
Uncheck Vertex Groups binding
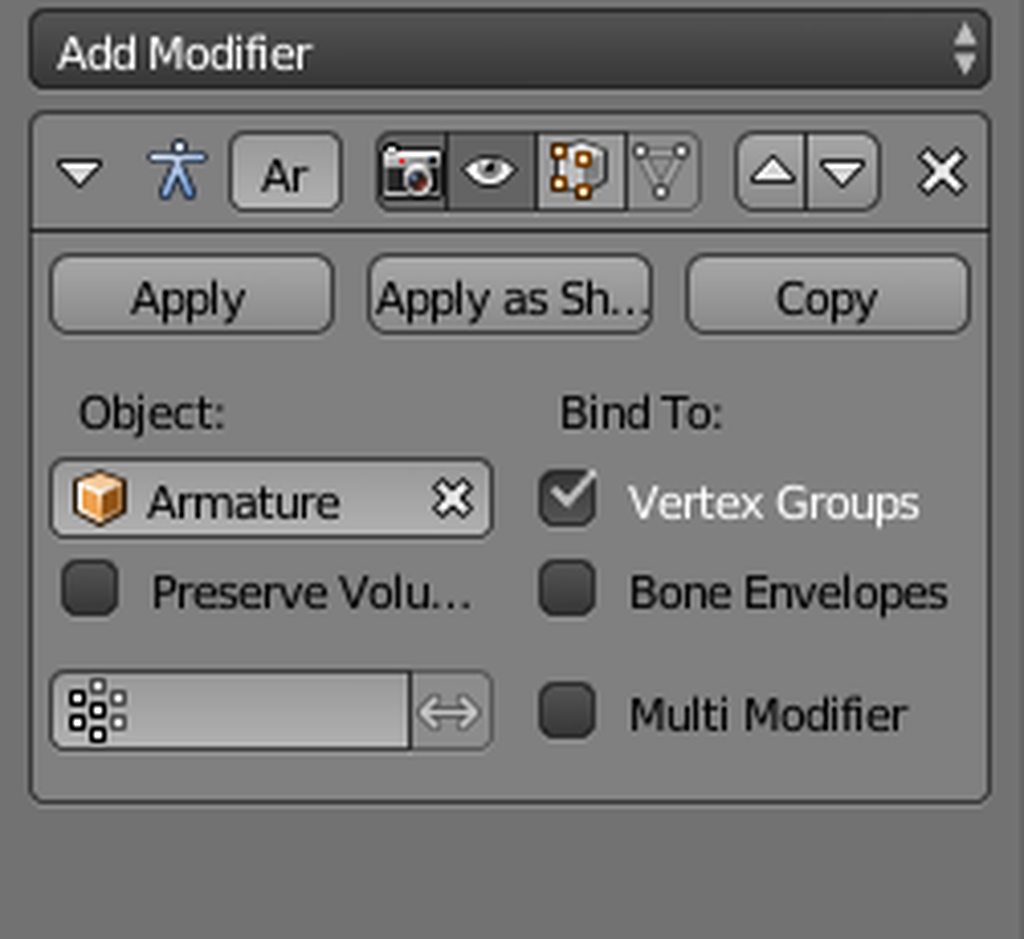[568, 499]
